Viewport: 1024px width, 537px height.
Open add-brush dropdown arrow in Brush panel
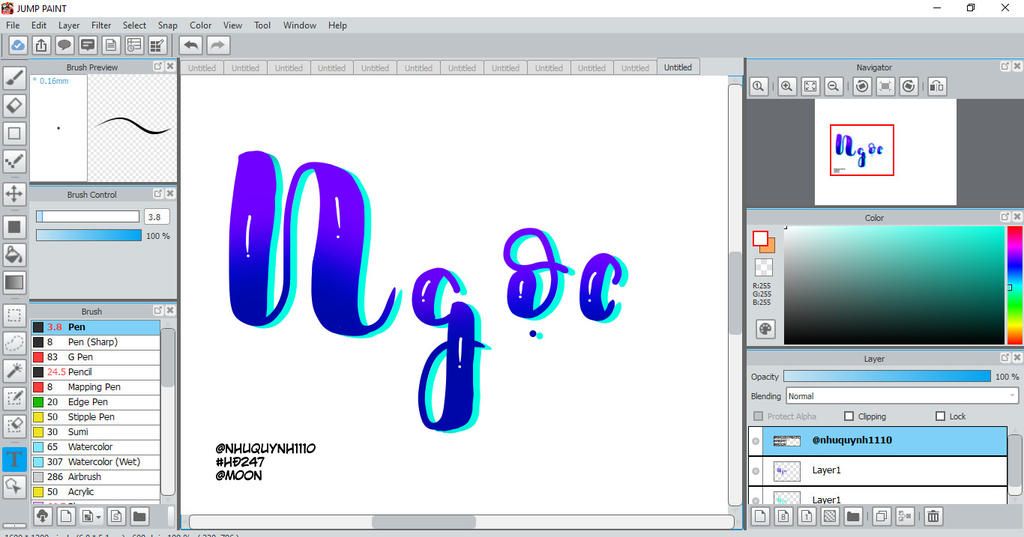click(98, 517)
